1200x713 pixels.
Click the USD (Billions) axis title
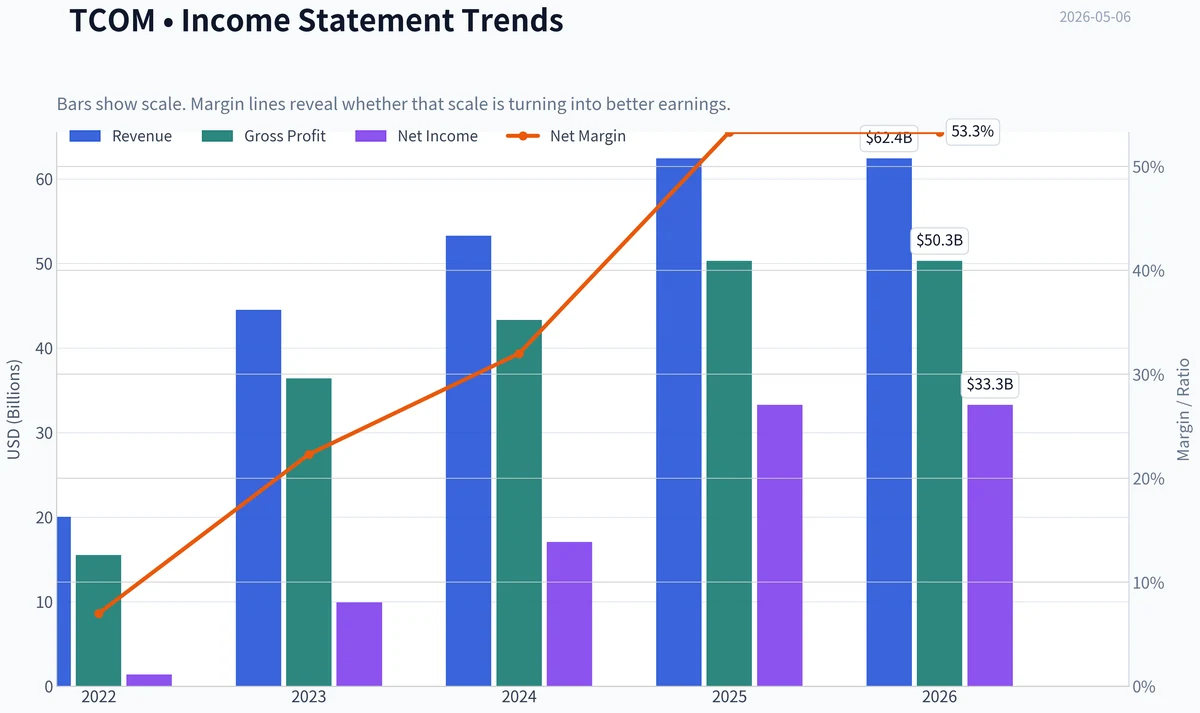coord(14,409)
